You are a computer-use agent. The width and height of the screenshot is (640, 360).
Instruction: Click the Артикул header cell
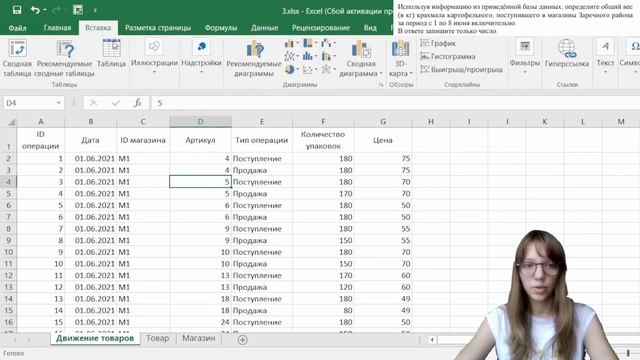[x=200, y=140]
